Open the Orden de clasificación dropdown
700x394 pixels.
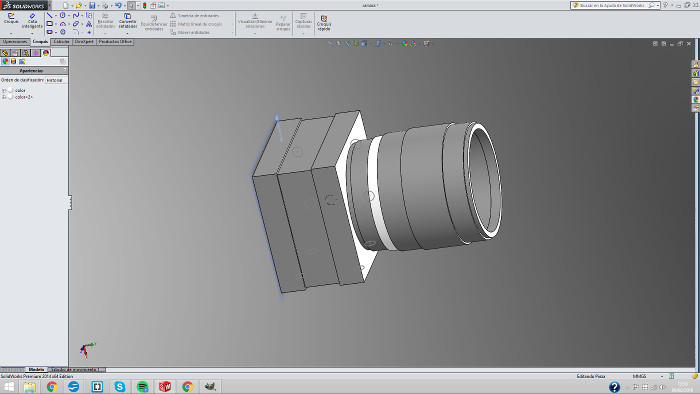[x=56, y=80]
